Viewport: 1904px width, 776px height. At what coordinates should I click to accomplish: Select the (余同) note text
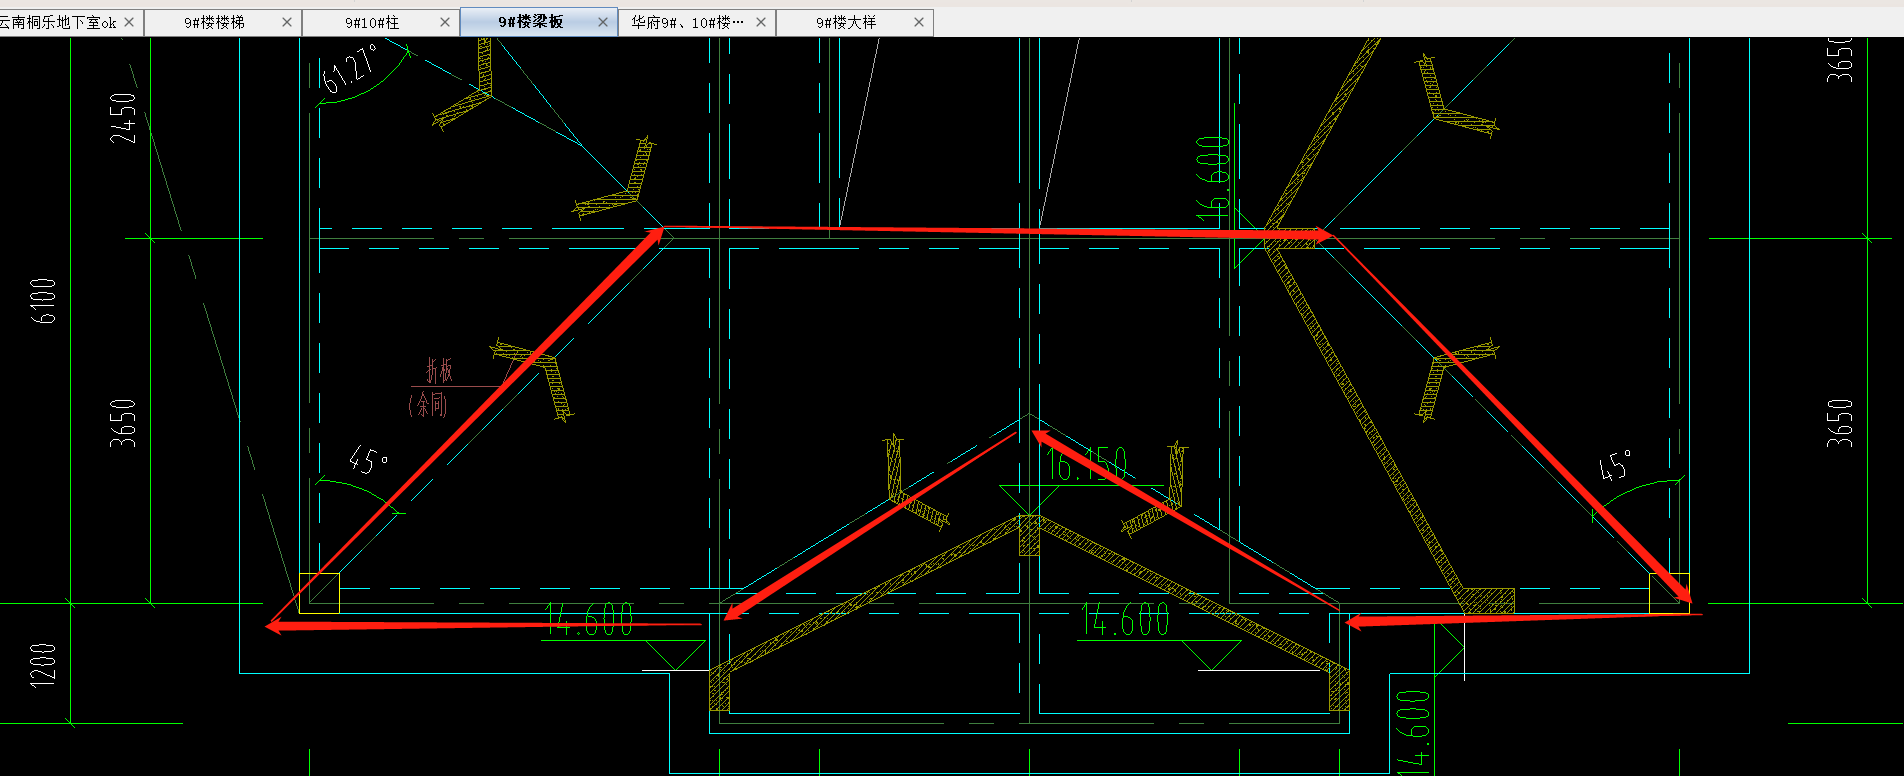(428, 404)
